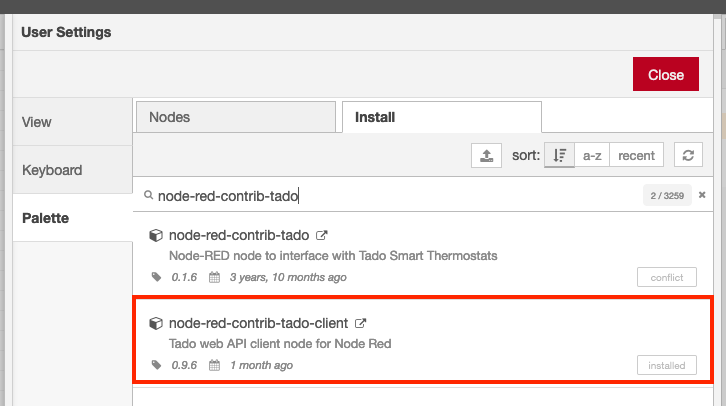Viewport: 726px width, 406px height.
Task: Click the relevance sort order icon
Action: tap(560, 155)
